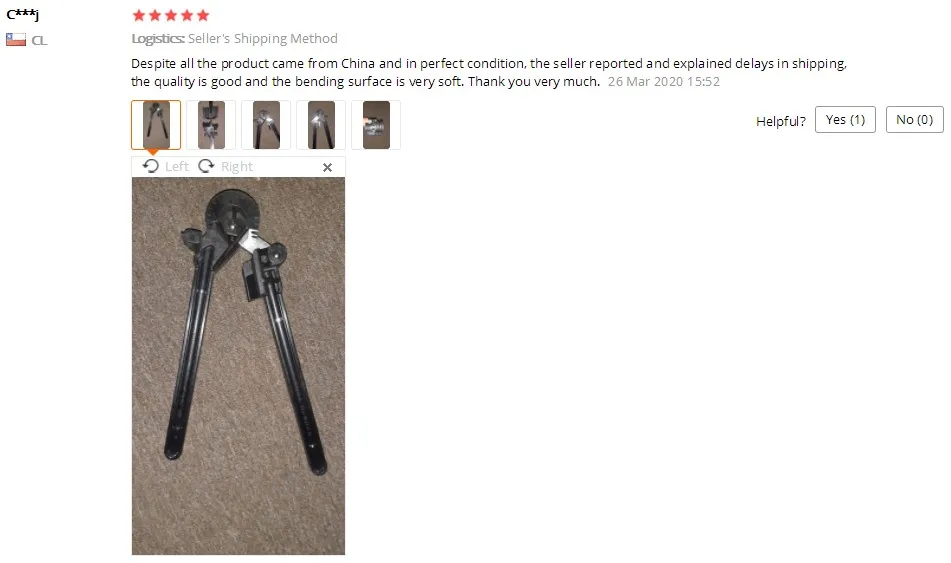
Task: Vote No (0) on review helpfulness
Action: tap(915, 120)
